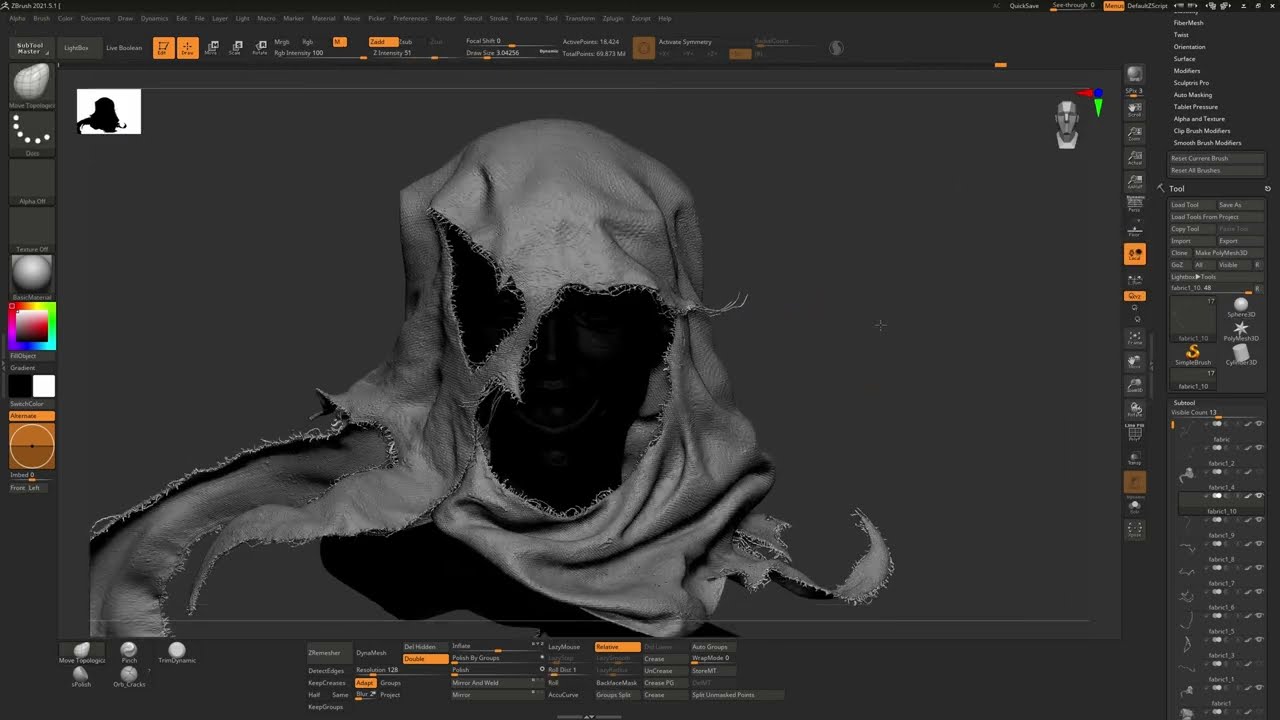
Task: Click Reset Current Brush
Action: coord(1217,158)
